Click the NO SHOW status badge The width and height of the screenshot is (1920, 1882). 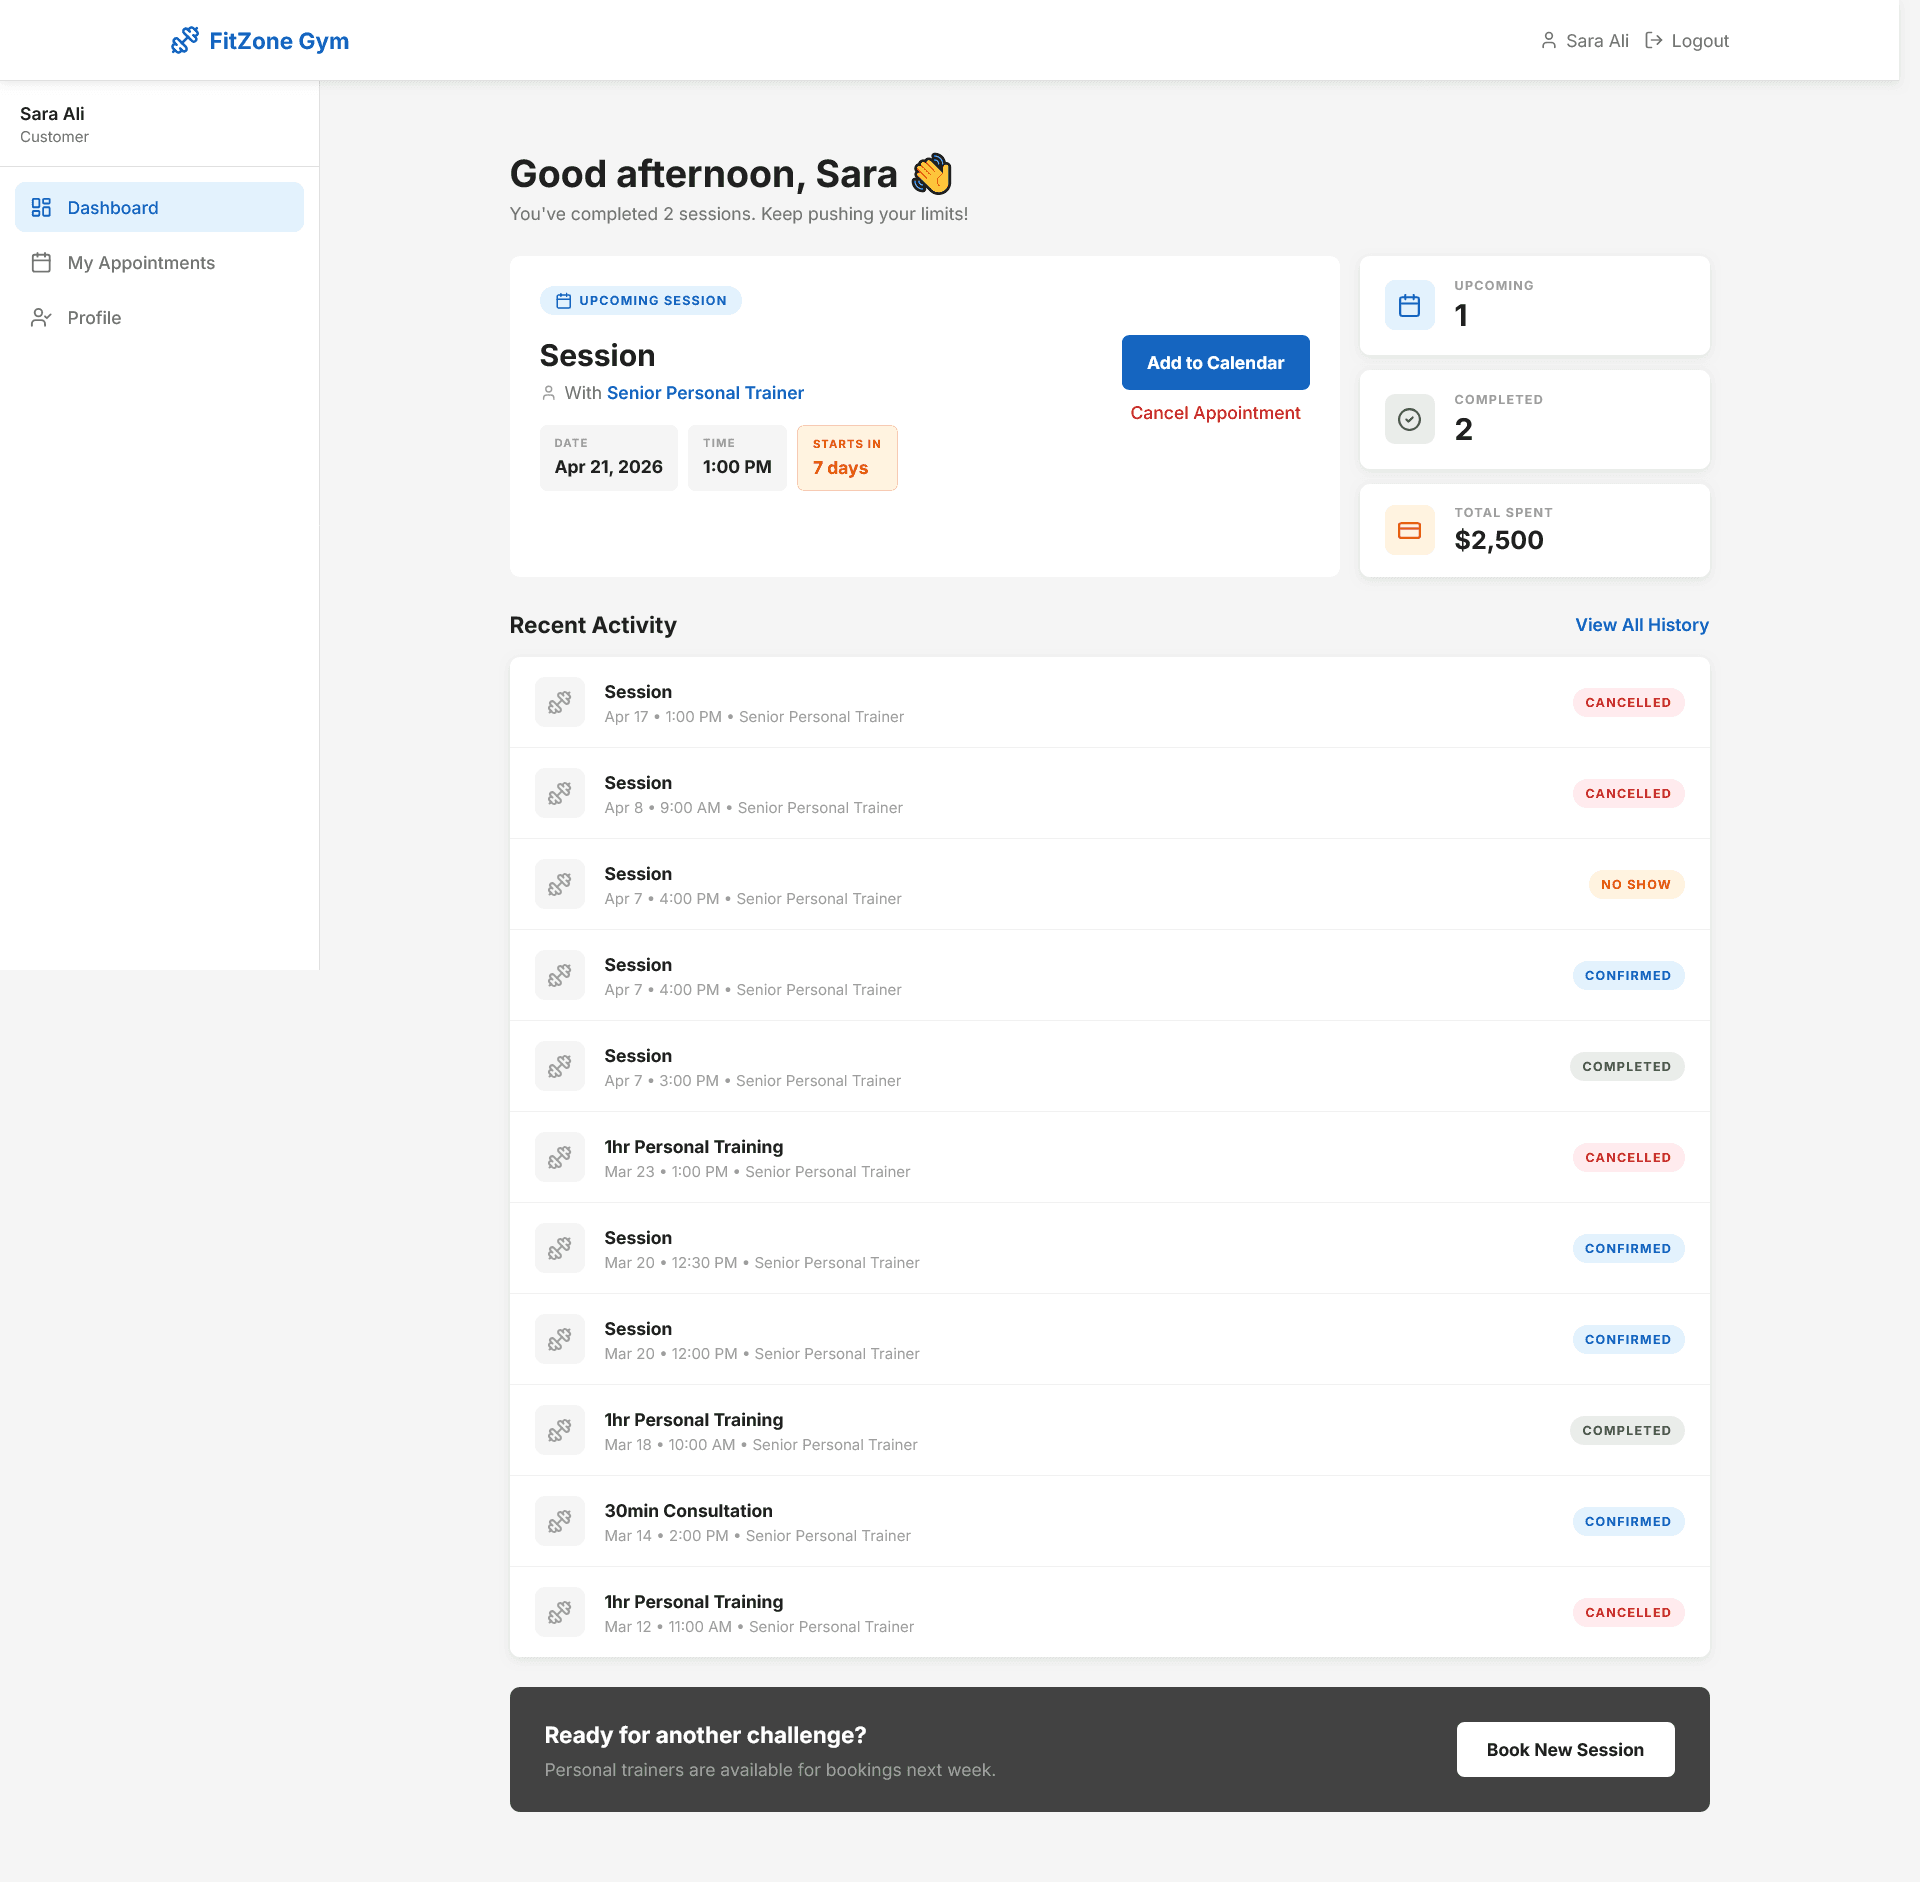click(x=1635, y=884)
